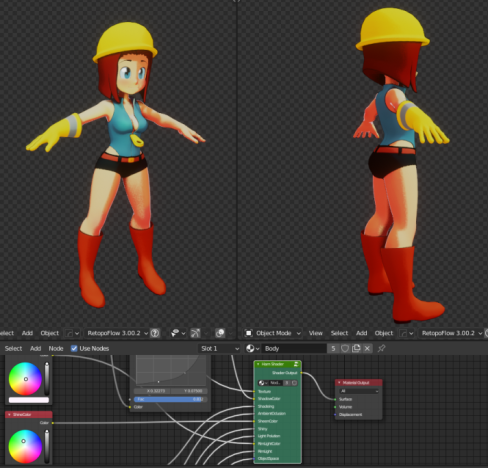Adjust brightness slider beside upper color wheel
The image size is (488, 468).
tap(47, 379)
